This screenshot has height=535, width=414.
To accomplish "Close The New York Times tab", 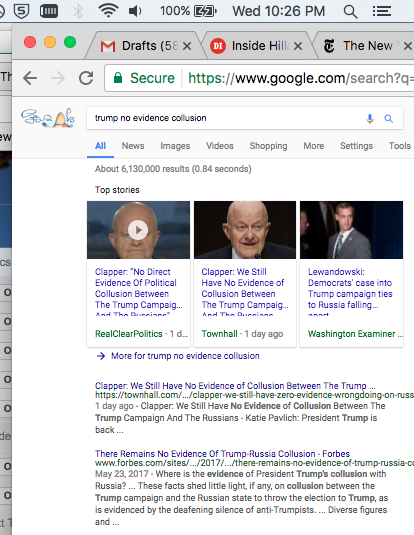I will pyautogui.click(x=408, y=46).
